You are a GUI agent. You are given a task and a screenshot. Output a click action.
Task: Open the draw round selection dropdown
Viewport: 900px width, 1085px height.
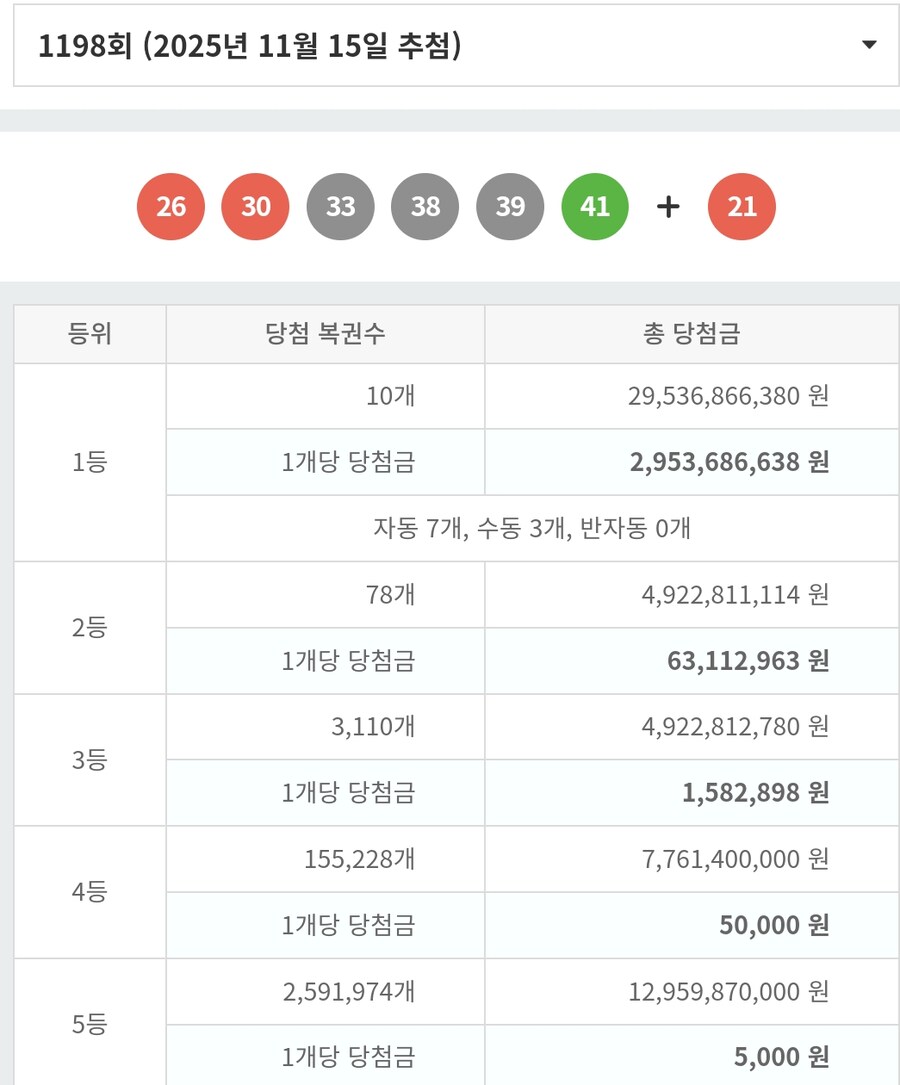(x=450, y=45)
